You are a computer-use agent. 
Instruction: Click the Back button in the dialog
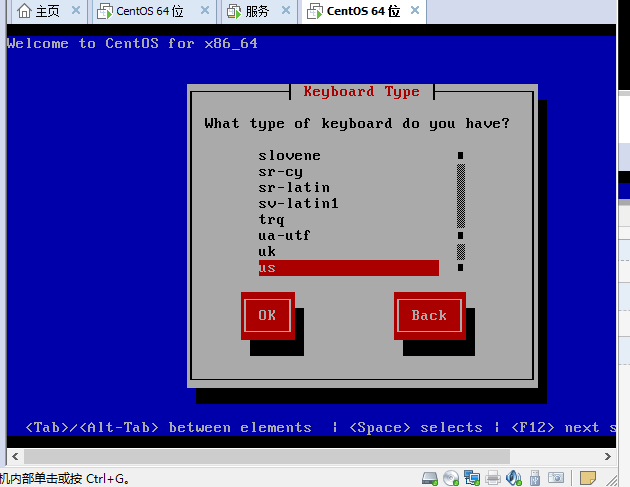pos(430,315)
